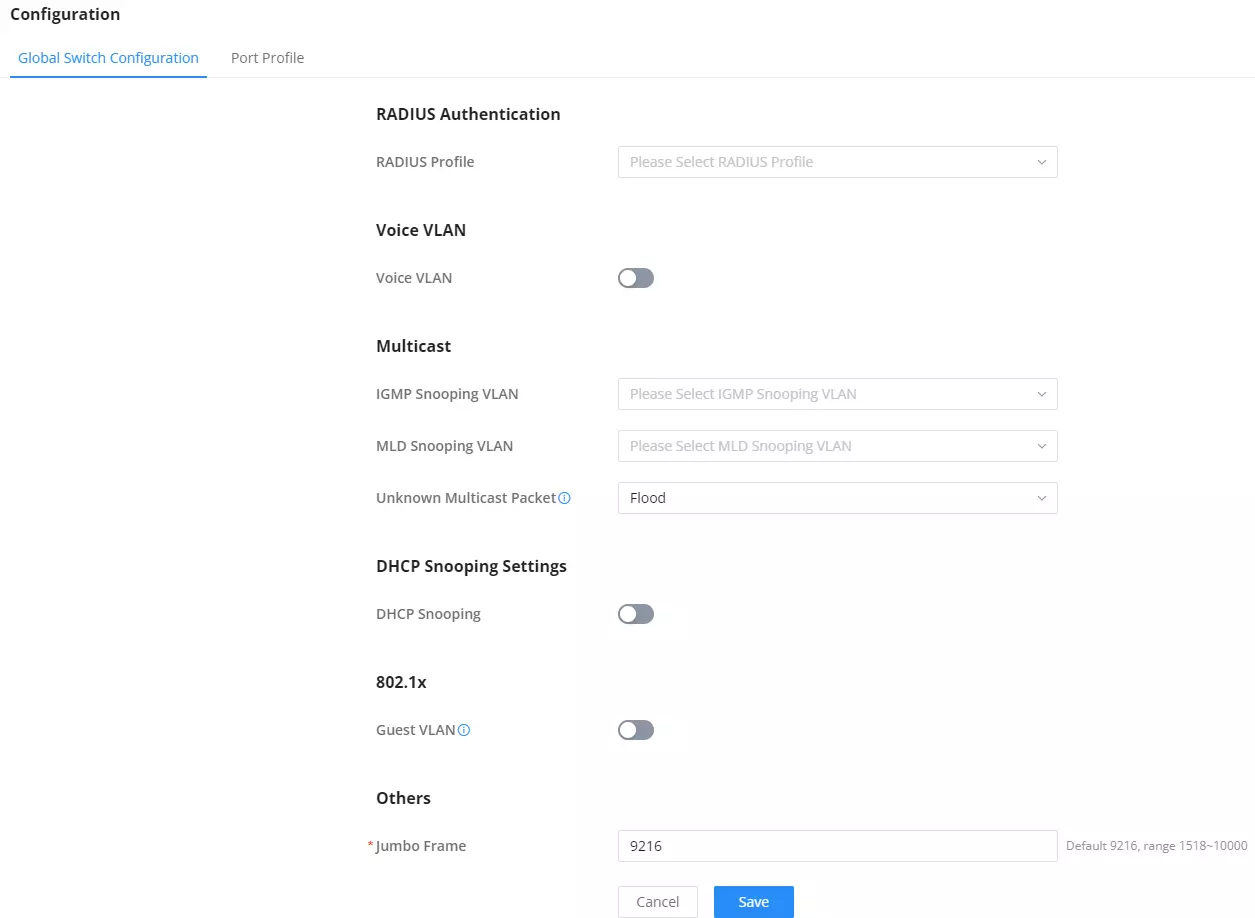The image size is (1255, 918).
Task: Switch to the Port Profile tab
Action: pyautogui.click(x=267, y=58)
